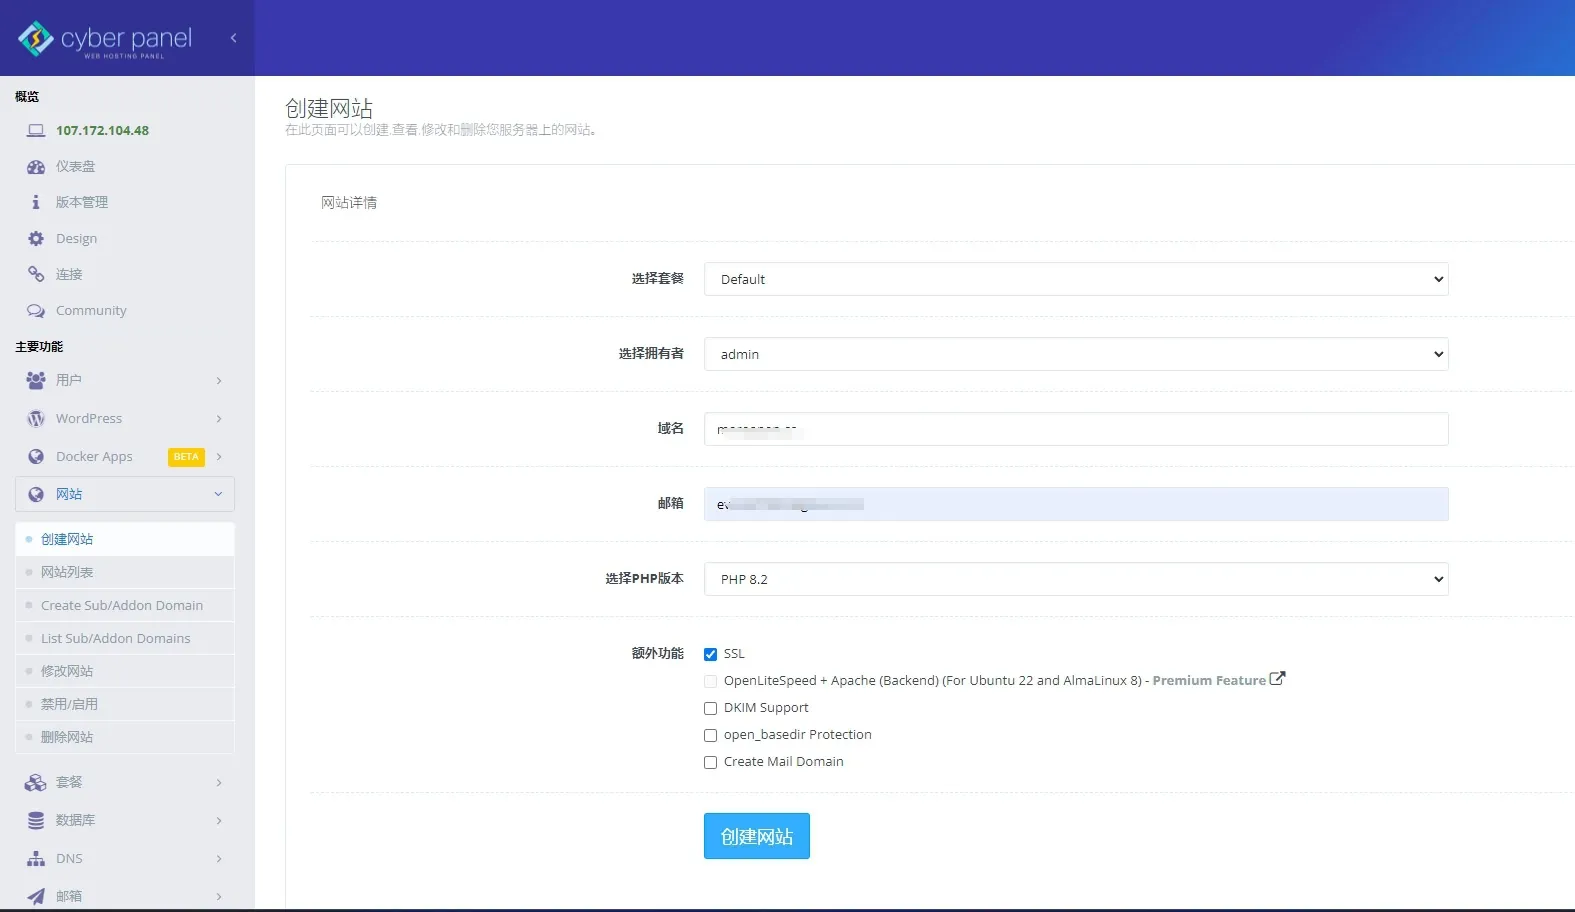Open the 网站列表 menu item
1575x912 pixels.
pos(67,572)
